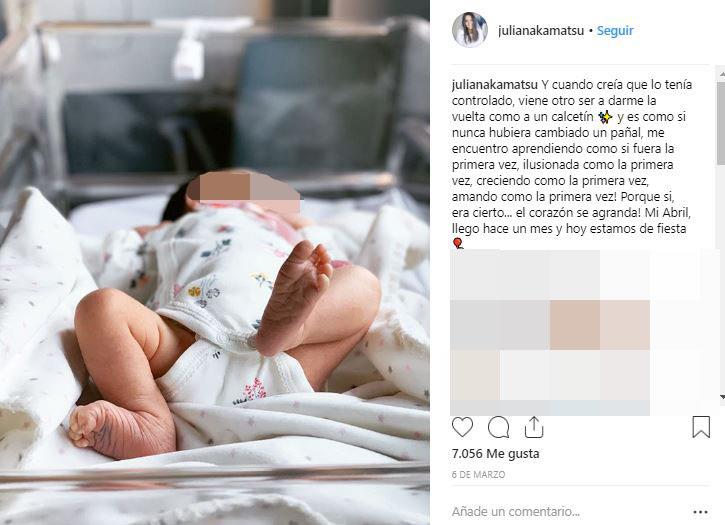725x525 pixels.
Task: Click the sparkle emoji after 'calcetín'
Action: tap(605, 117)
